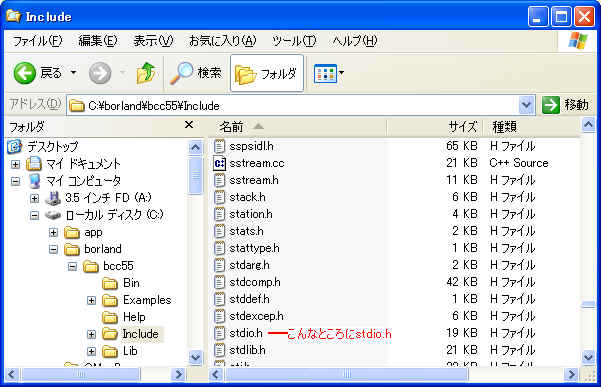Select the stddef.h file icon
This screenshot has height=387, width=601.
219,299
